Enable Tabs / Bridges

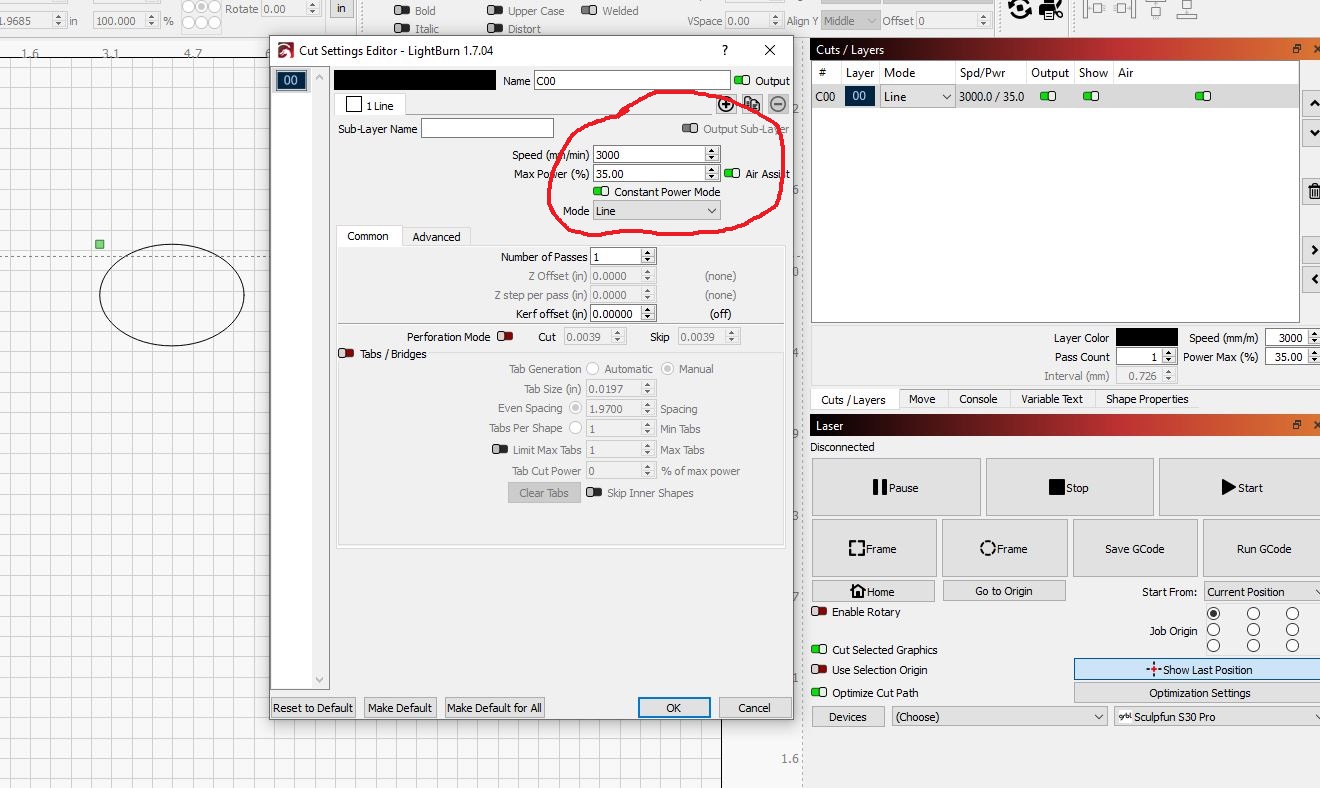(346, 354)
